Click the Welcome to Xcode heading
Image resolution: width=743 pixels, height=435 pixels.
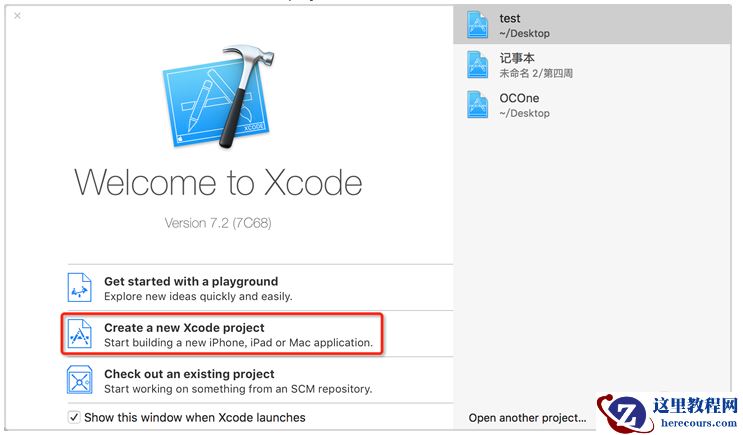(218, 182)
